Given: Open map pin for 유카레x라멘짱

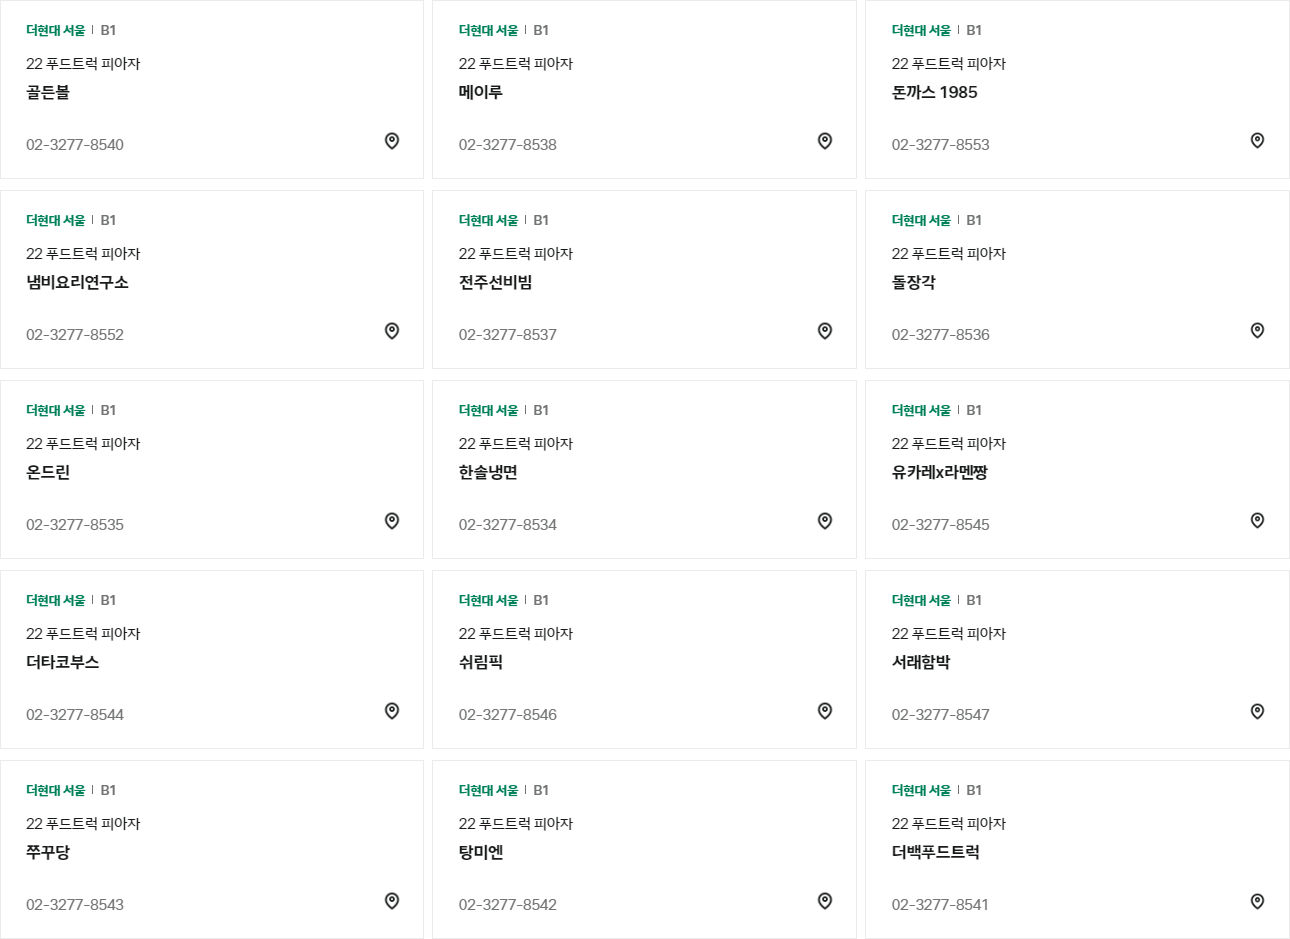Looking at the screenshot, I should click(1258, 521).
